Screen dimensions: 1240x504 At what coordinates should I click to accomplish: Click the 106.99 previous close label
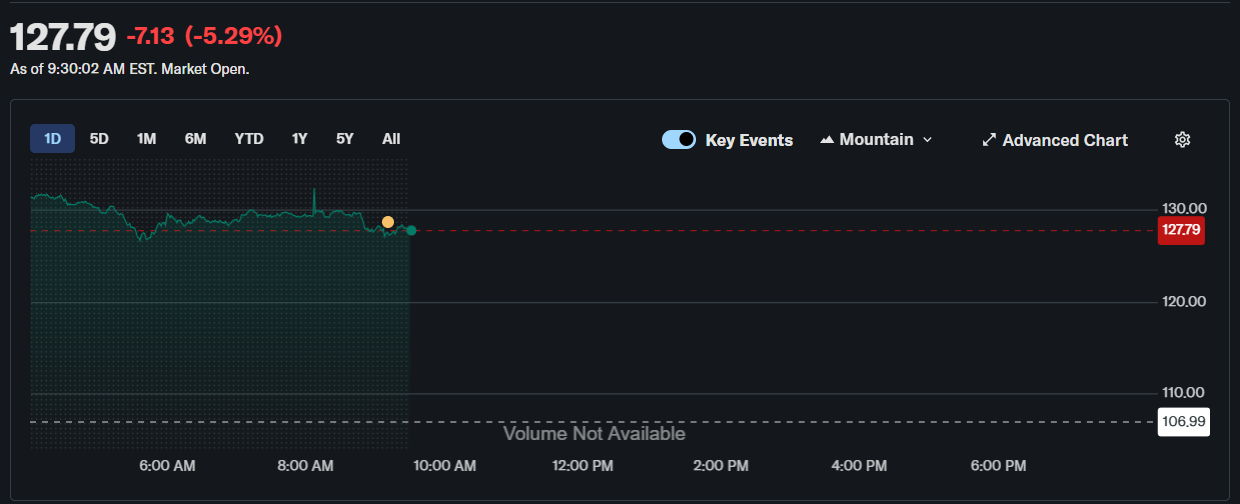coord(1184,422)
